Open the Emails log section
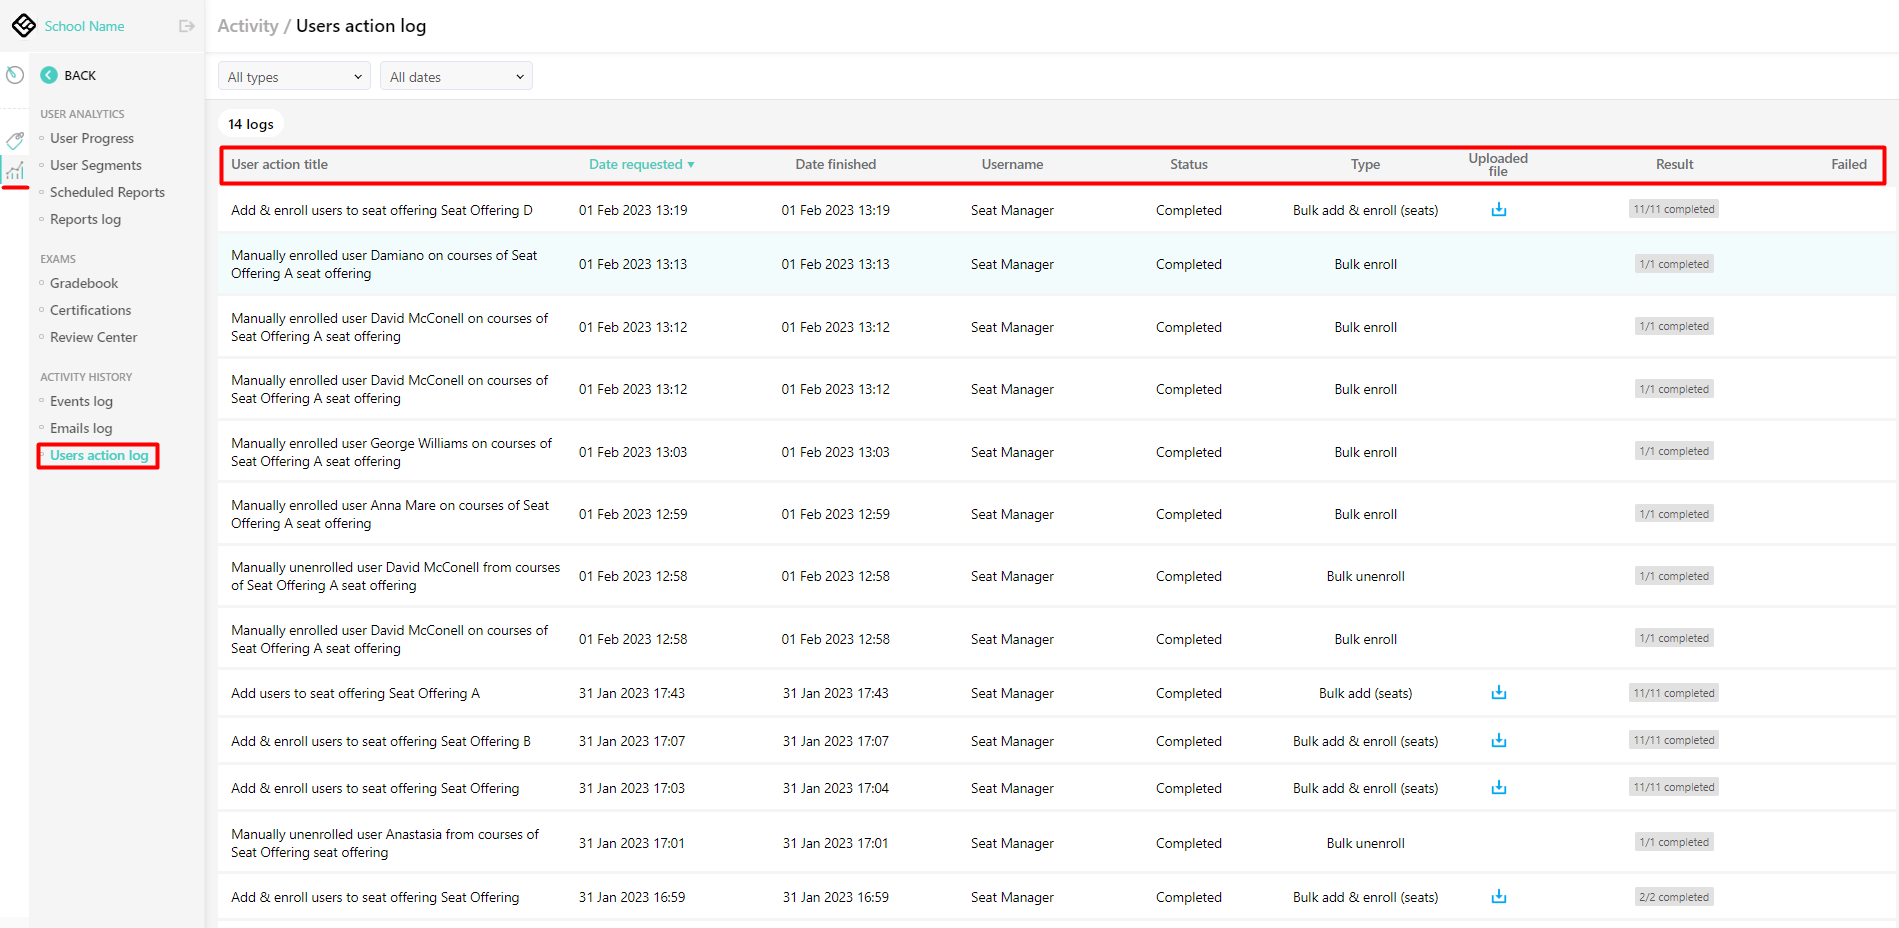Image resolution: width=1899 pixels, height=928 pixels. click(x=80, y=428)
